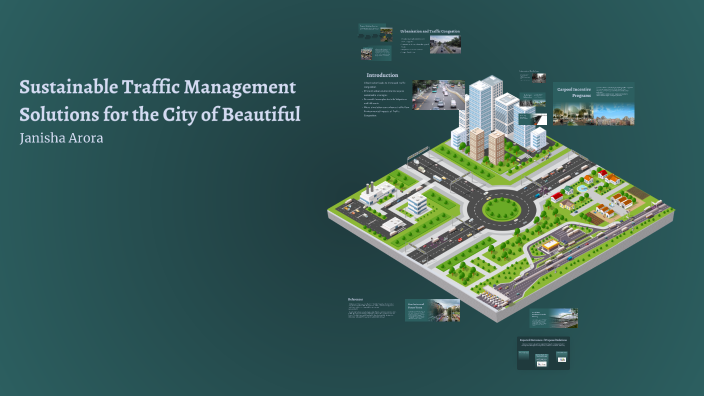The height and width of the screenshot is (396, 704).
Task: Select the author name Janisha Arora
Action: click(62, 138)
